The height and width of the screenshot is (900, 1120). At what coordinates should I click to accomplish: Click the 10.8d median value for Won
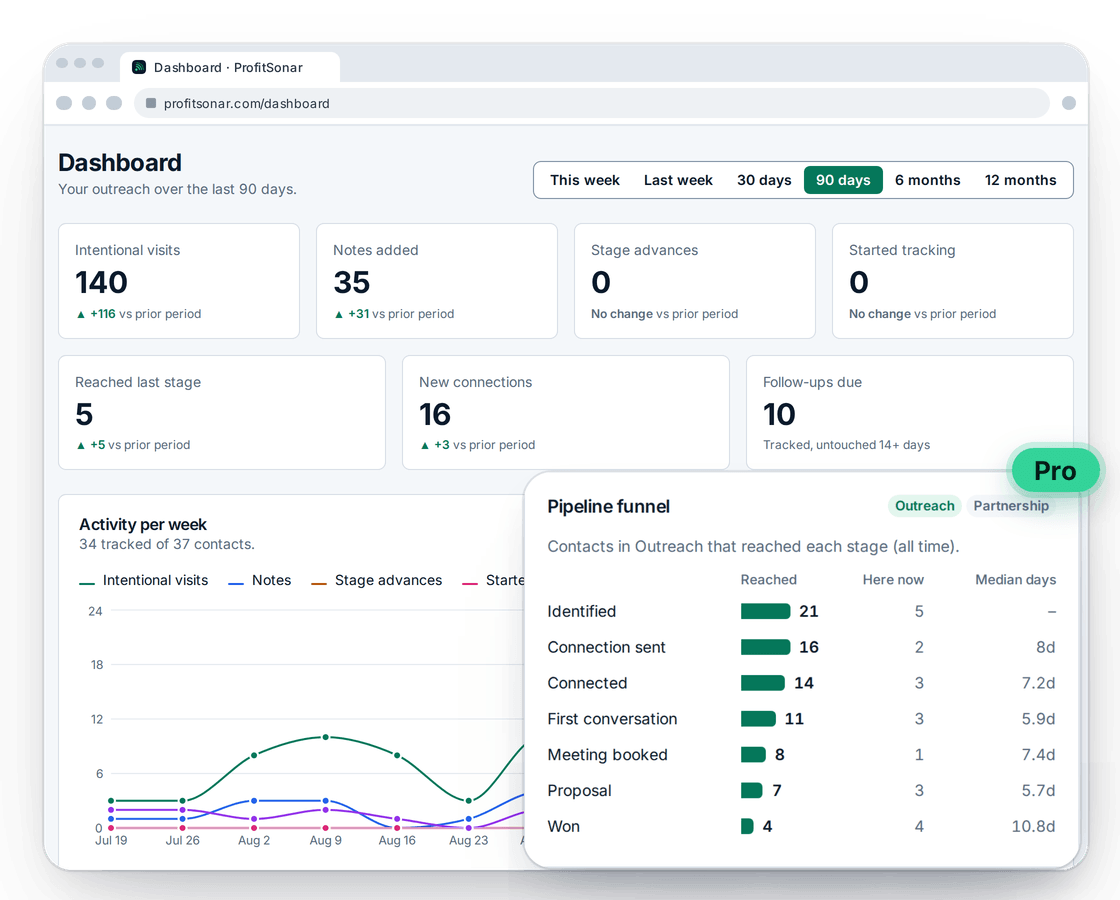coord(1033,826)
